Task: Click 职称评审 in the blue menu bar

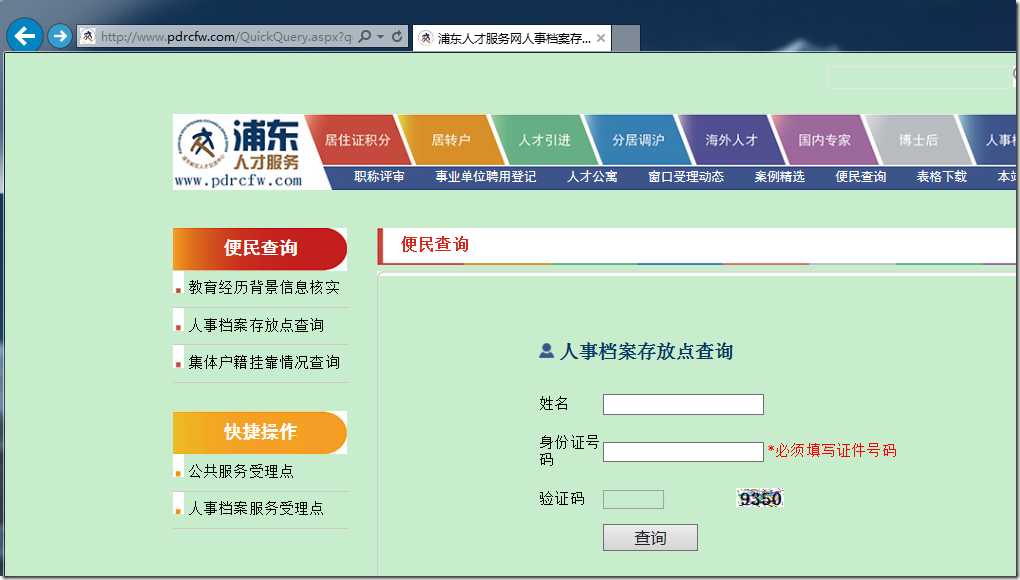Action: [x=379, y=177]
